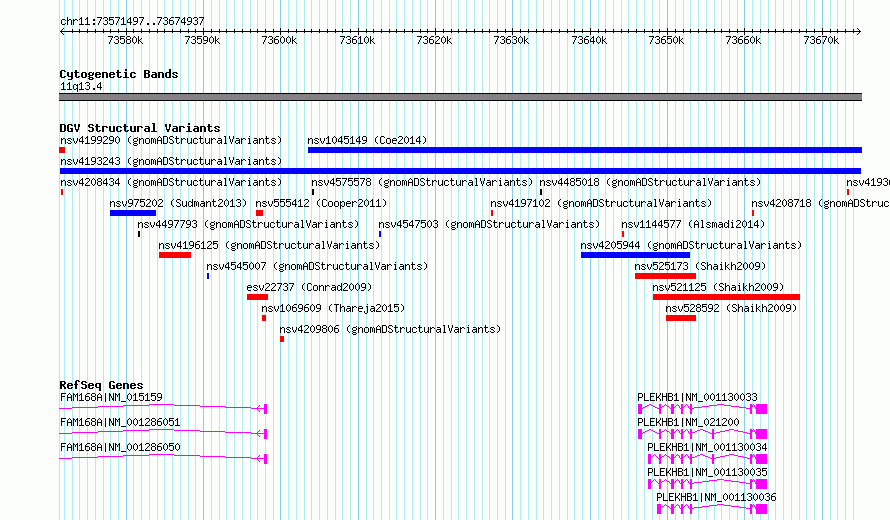Click the 11q13.4 cytogenetic band bar
This screenshot has width=890, height=520.
pyautogui.click(x=460, y=97)
